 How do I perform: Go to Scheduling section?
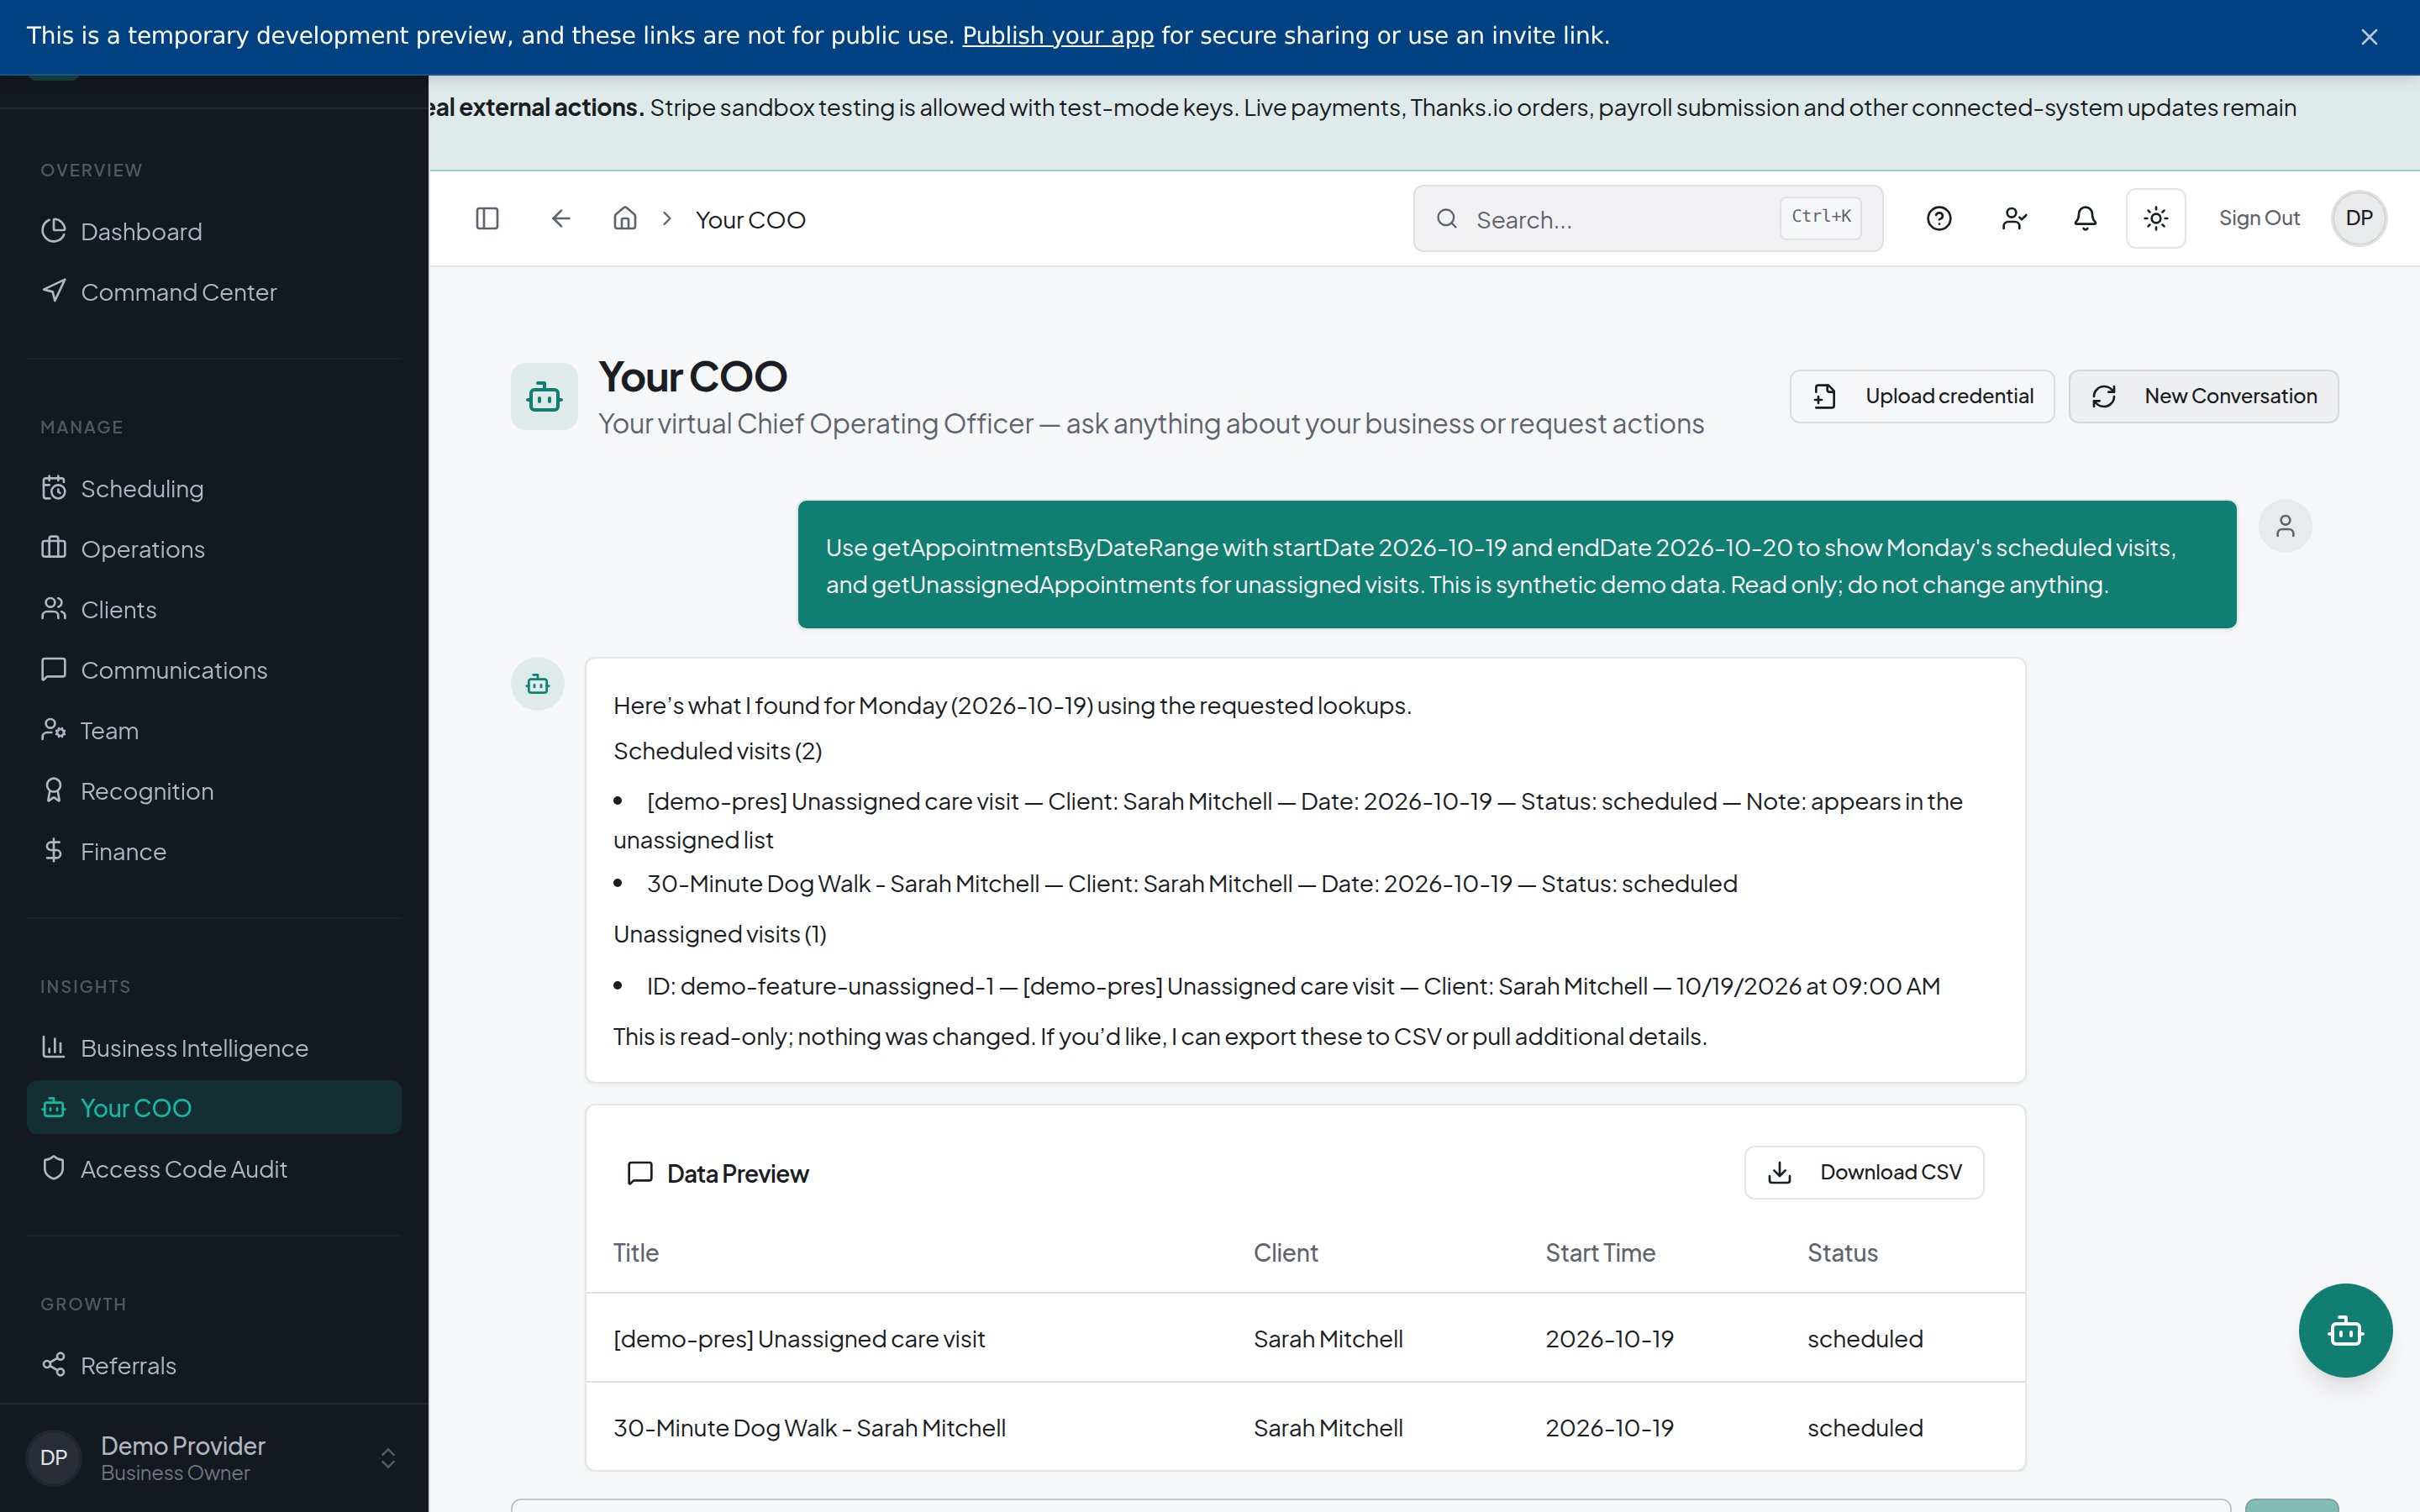point(214,489)
